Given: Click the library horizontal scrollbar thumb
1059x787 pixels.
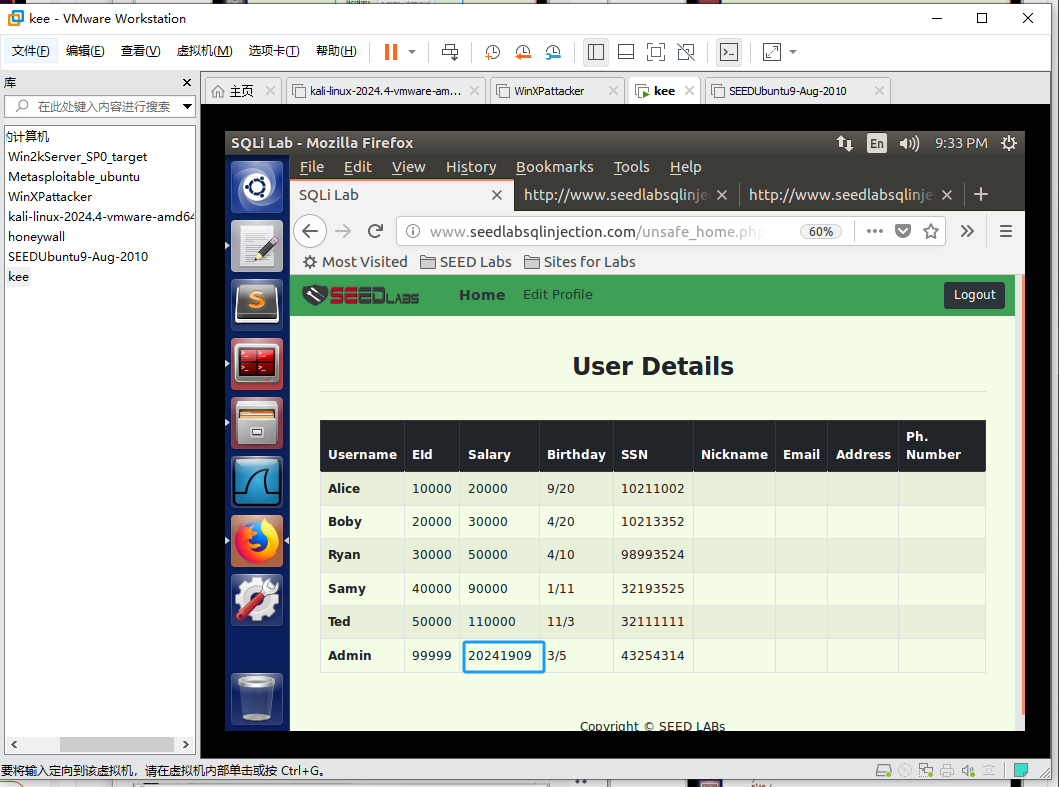Looking at the screenshot, I should pyautogui.click(x=116, y=744).
